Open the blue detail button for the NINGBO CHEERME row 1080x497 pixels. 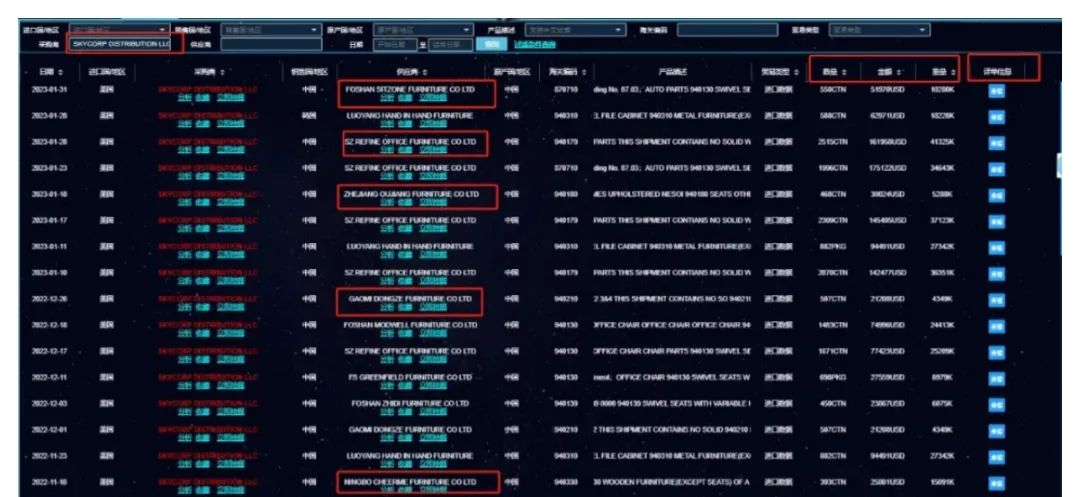tap(996, 484)
